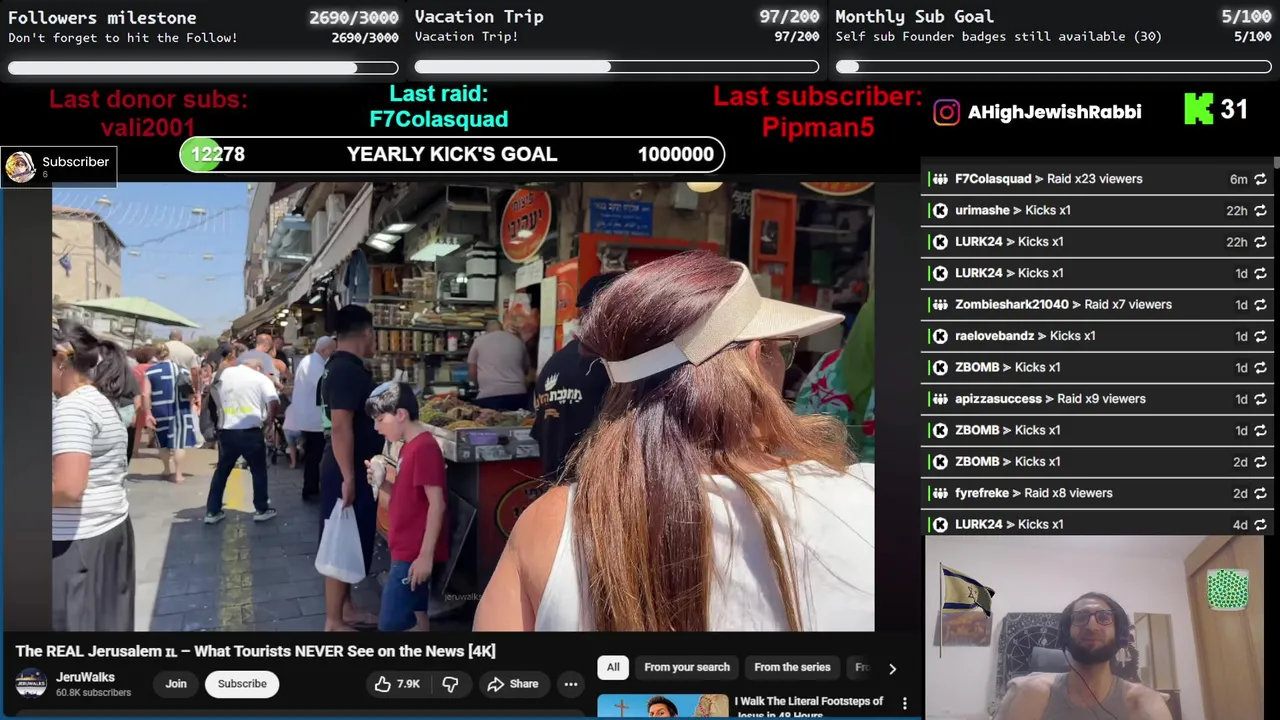This screenshot has width=1280, height=720.
Task: Open options menu for the suggested video
Action: point(905,704)
